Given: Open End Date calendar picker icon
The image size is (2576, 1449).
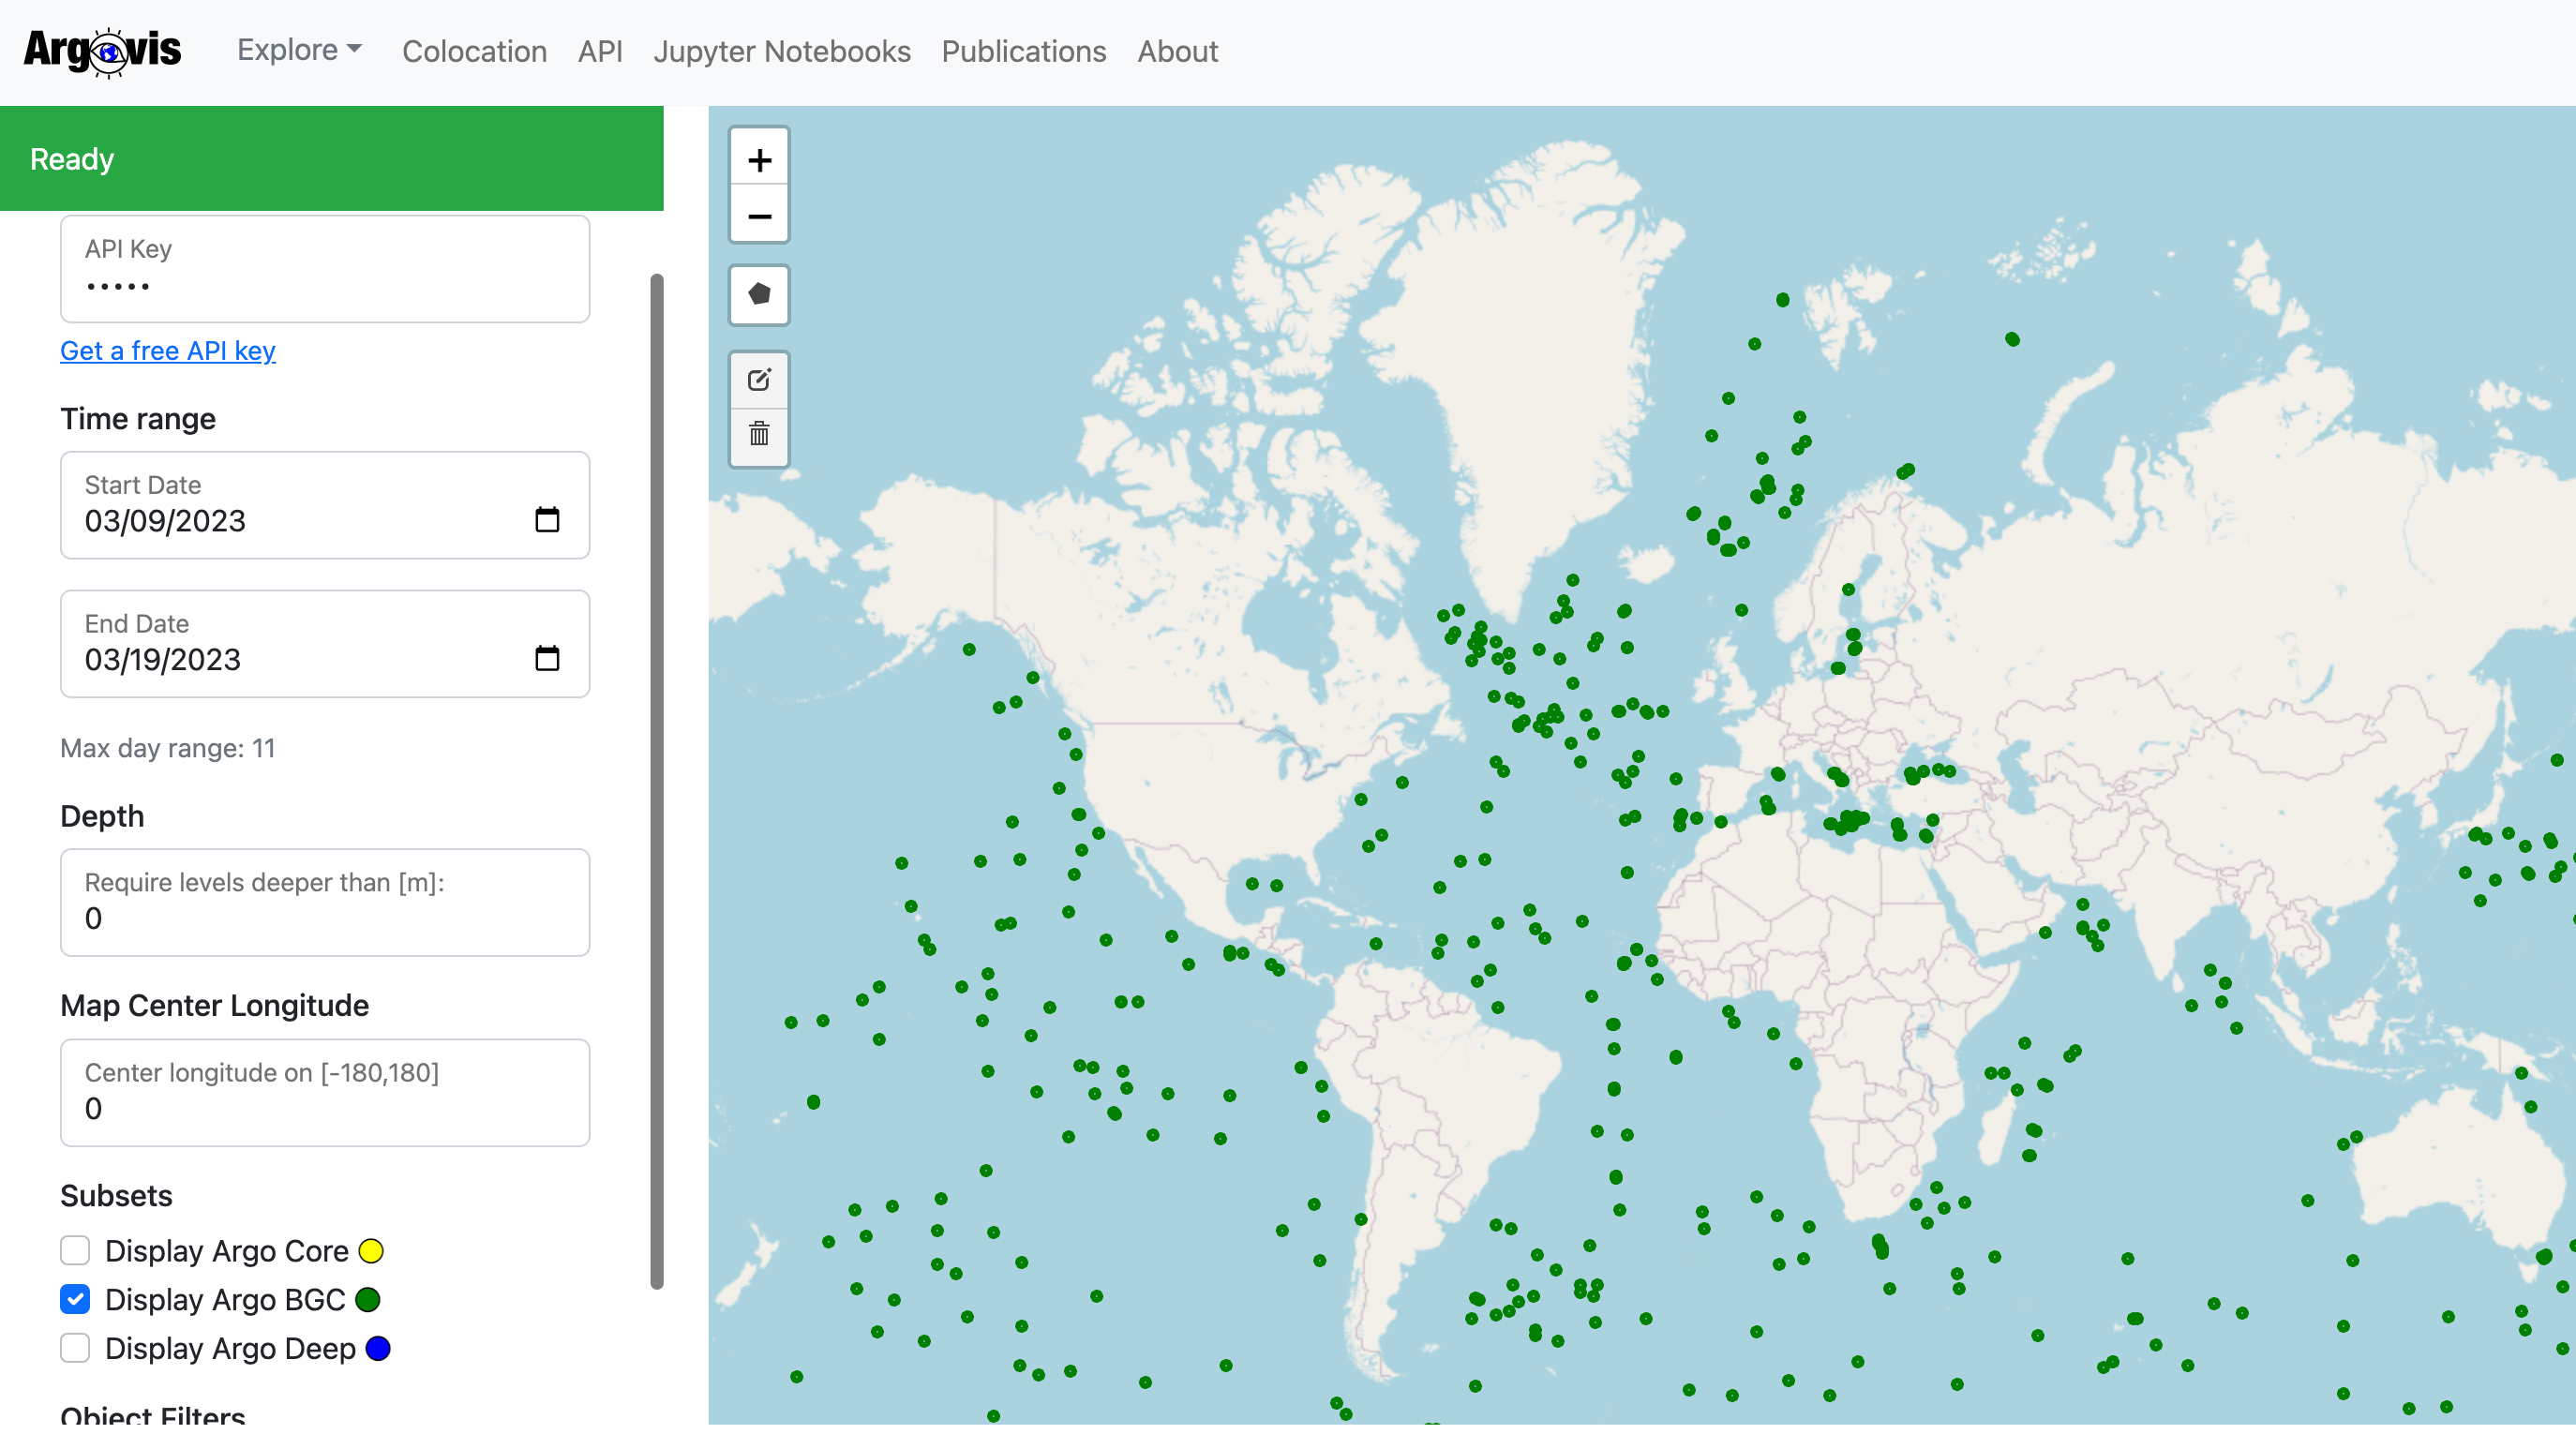Looking at the screenshot, I should click(x=547, y=659).
